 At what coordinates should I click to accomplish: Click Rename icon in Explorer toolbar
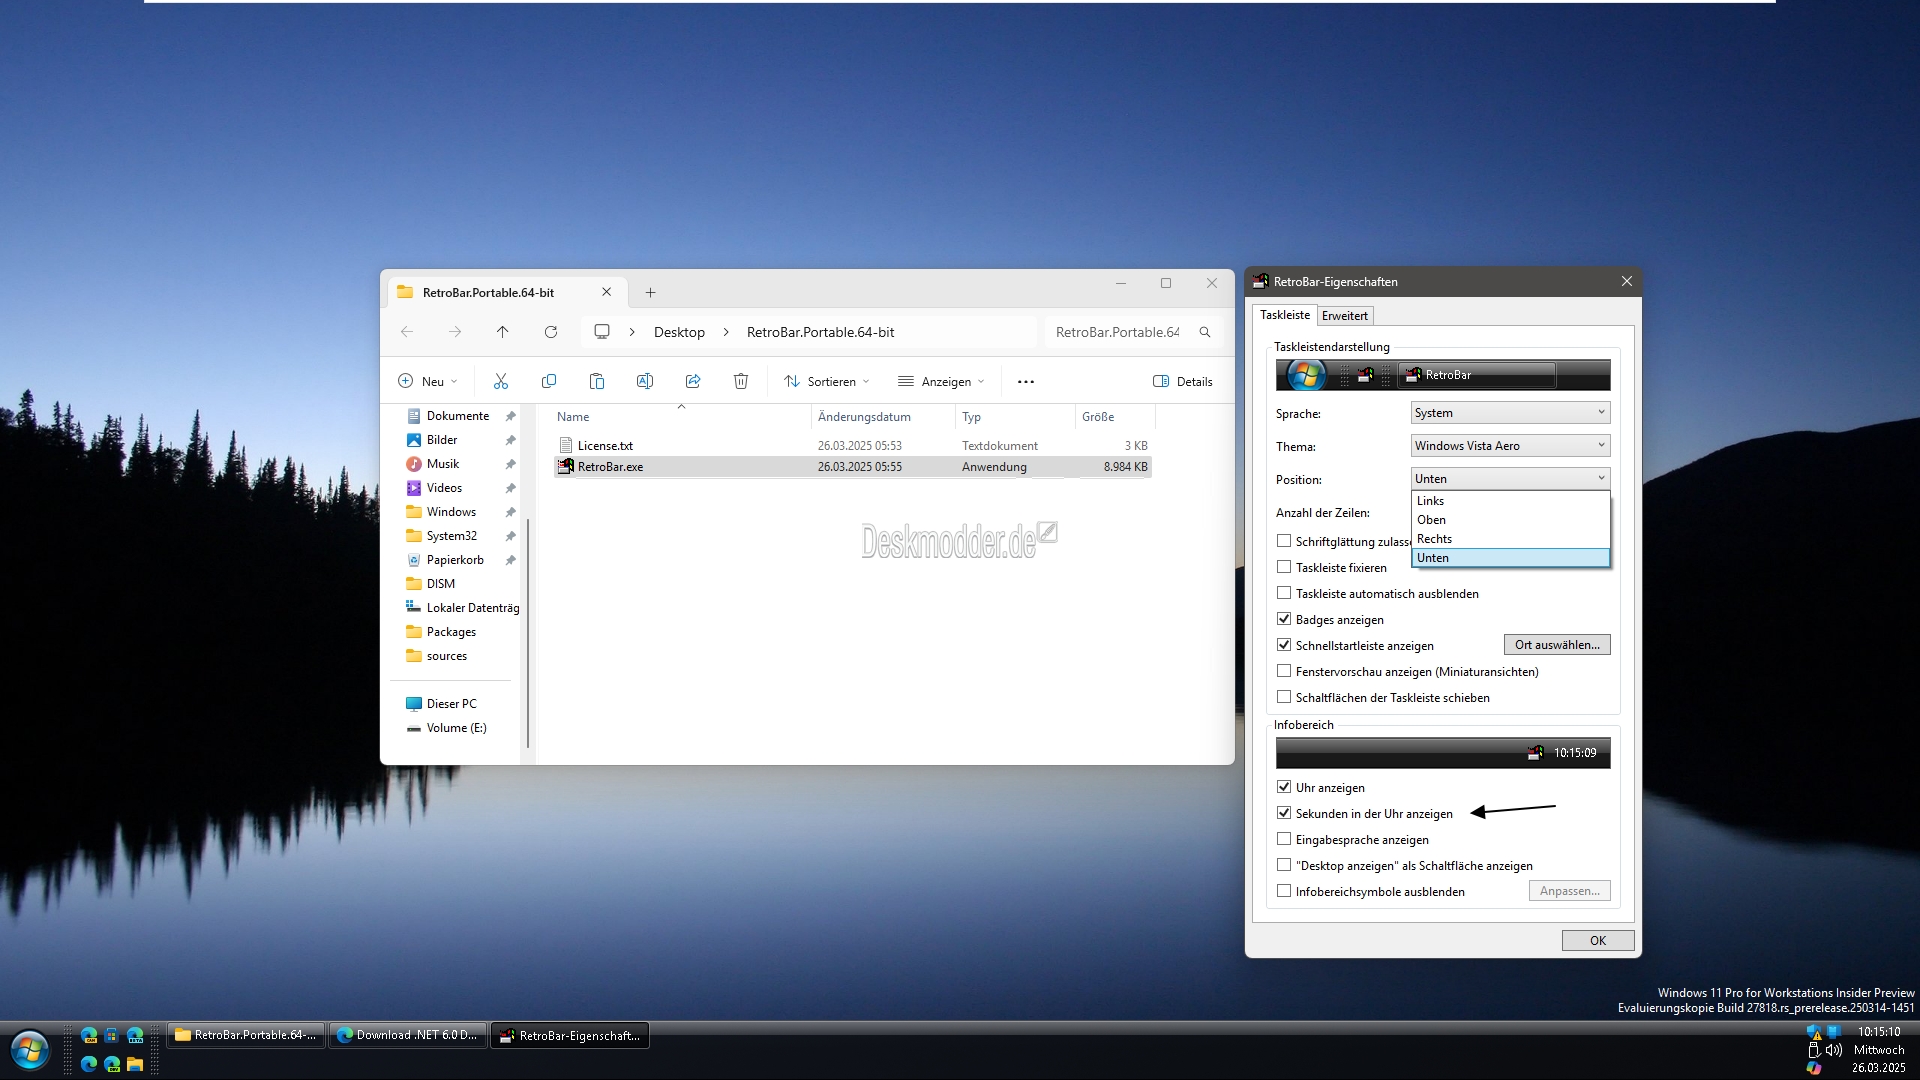click(645, 381)
